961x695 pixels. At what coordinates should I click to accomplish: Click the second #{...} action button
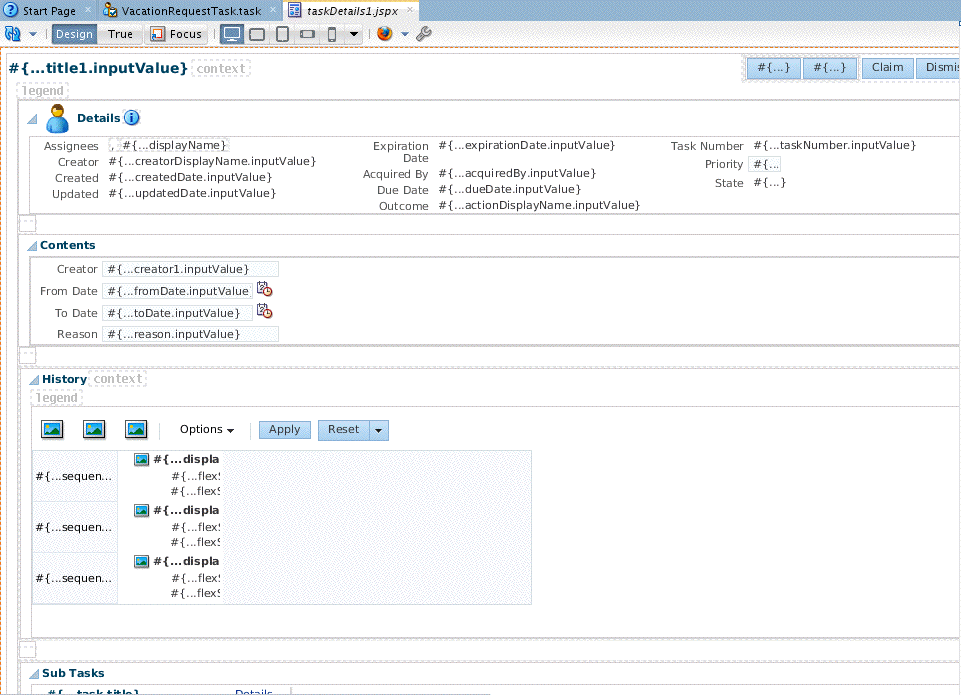(830, 68)
